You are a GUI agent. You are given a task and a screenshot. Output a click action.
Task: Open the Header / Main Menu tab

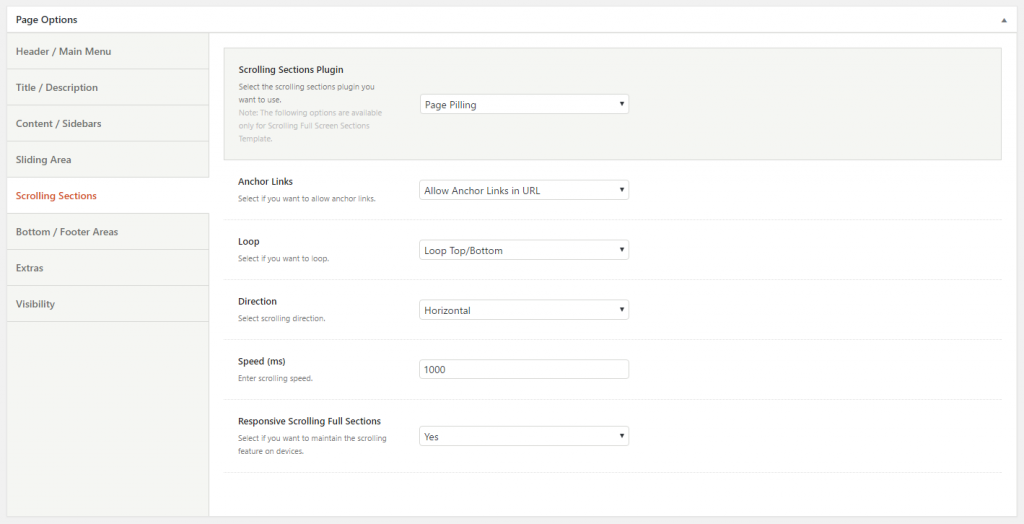coord(64,52)
